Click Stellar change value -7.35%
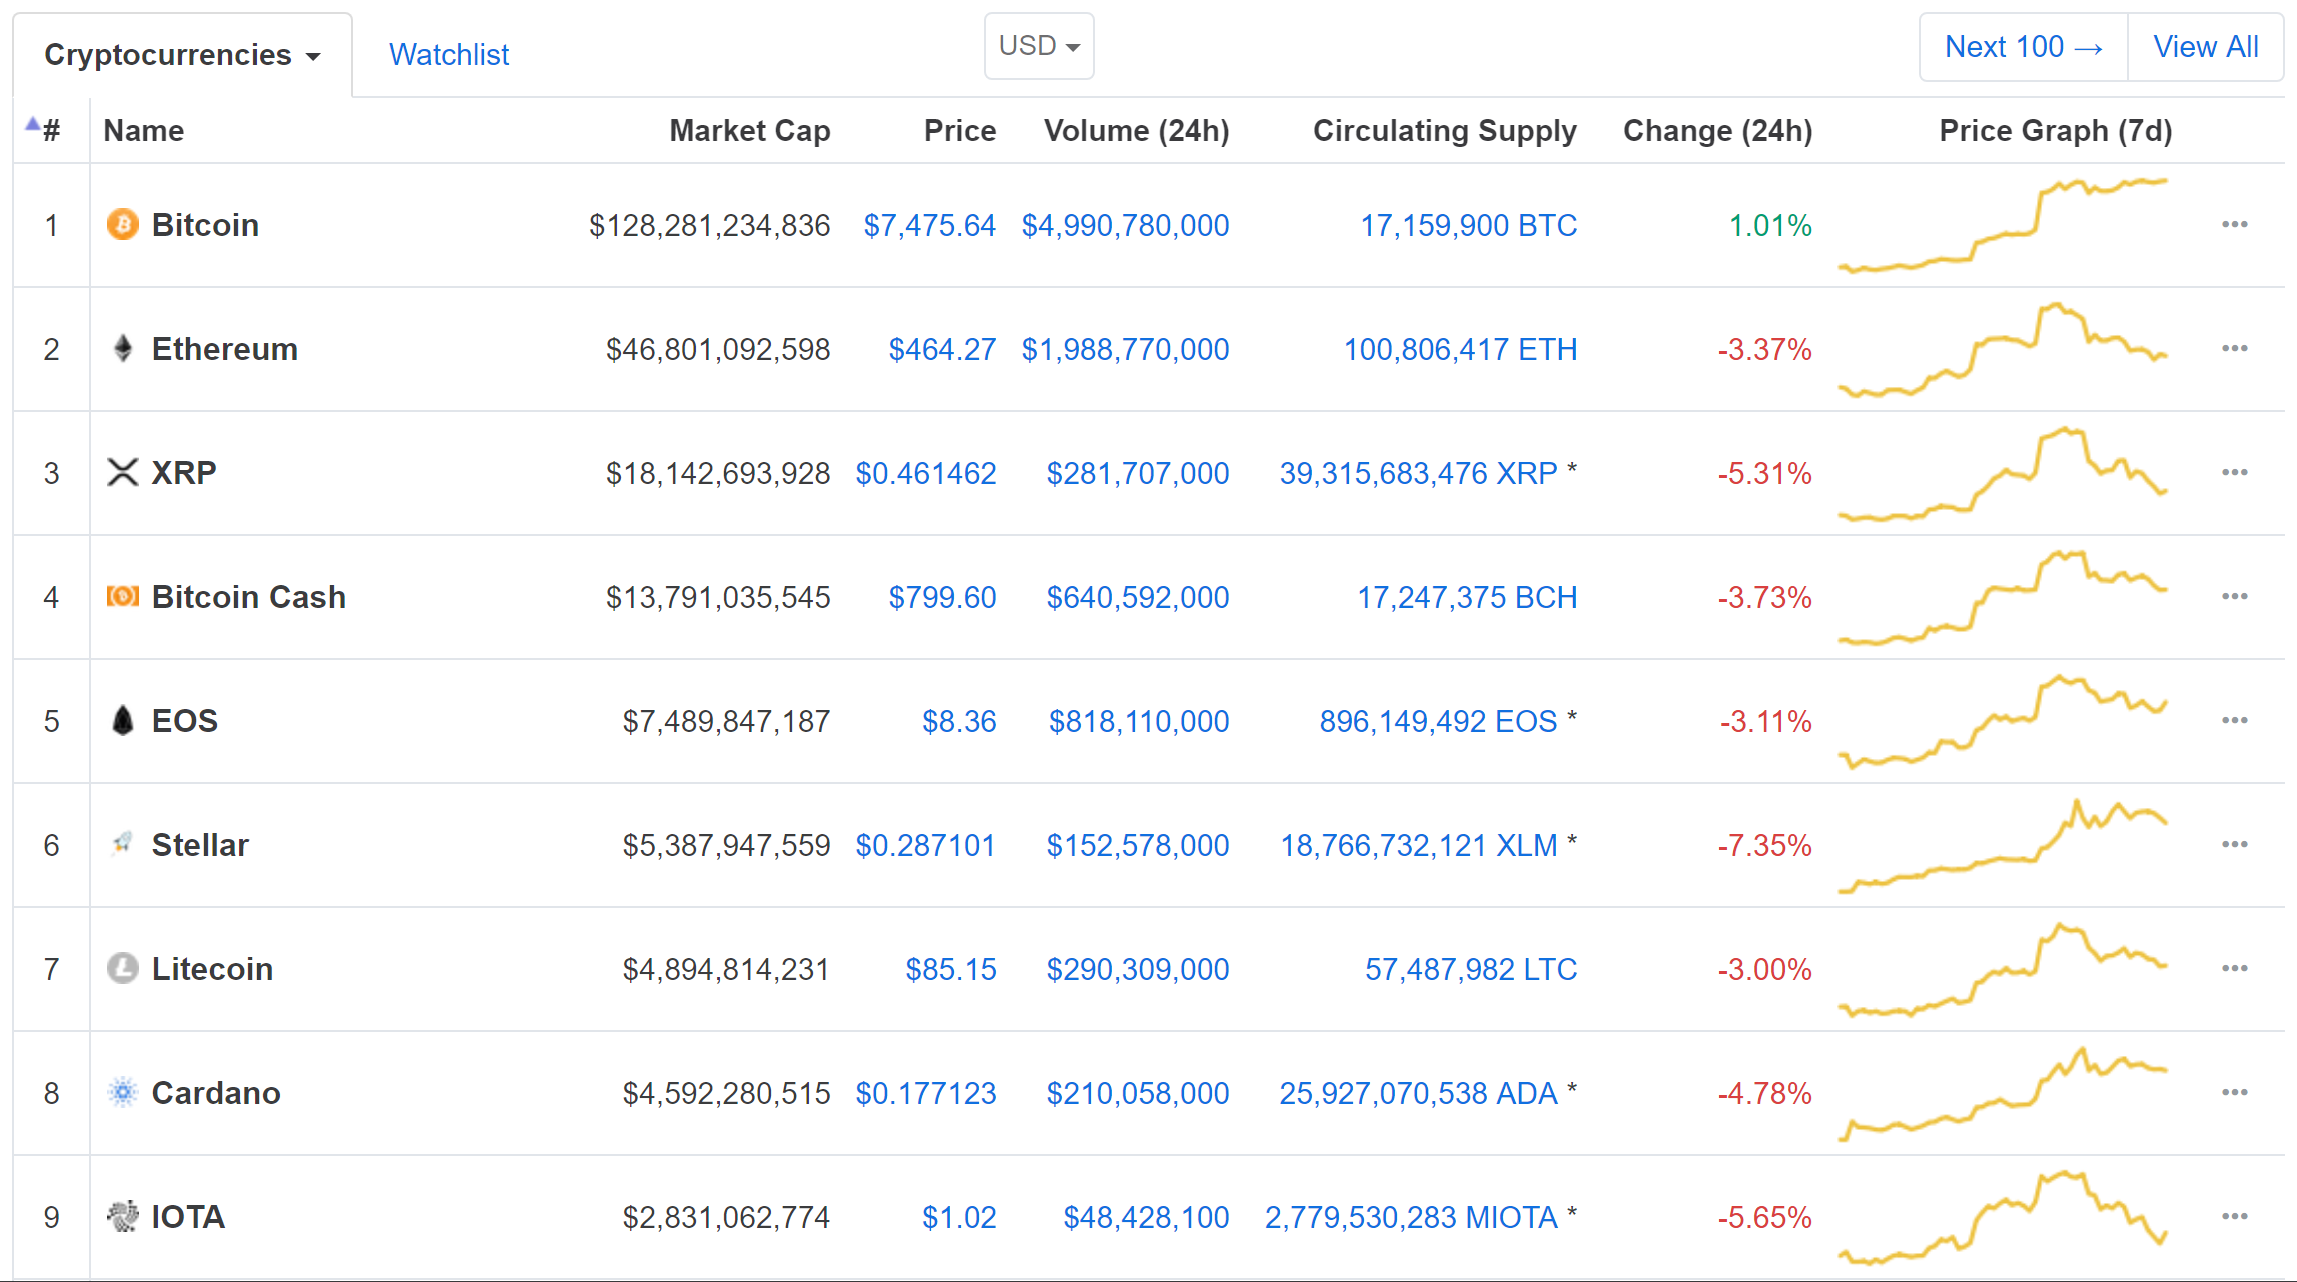 (x=1765, y=845)
